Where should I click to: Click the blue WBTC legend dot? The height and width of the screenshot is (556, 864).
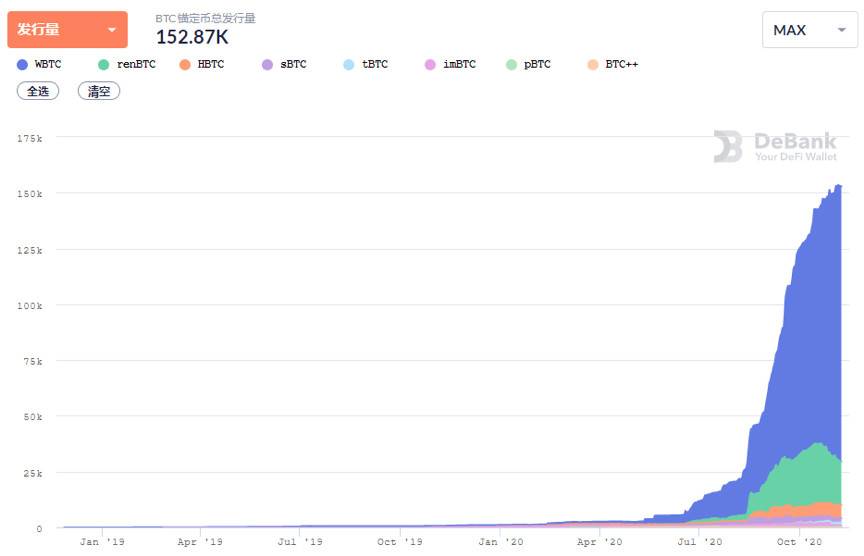22,64
